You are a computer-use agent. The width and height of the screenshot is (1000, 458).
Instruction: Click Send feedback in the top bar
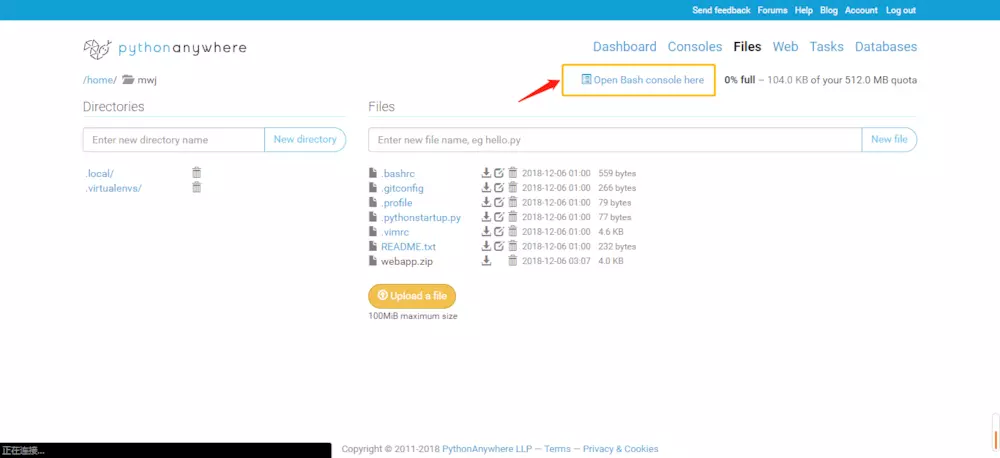[721, 10]
